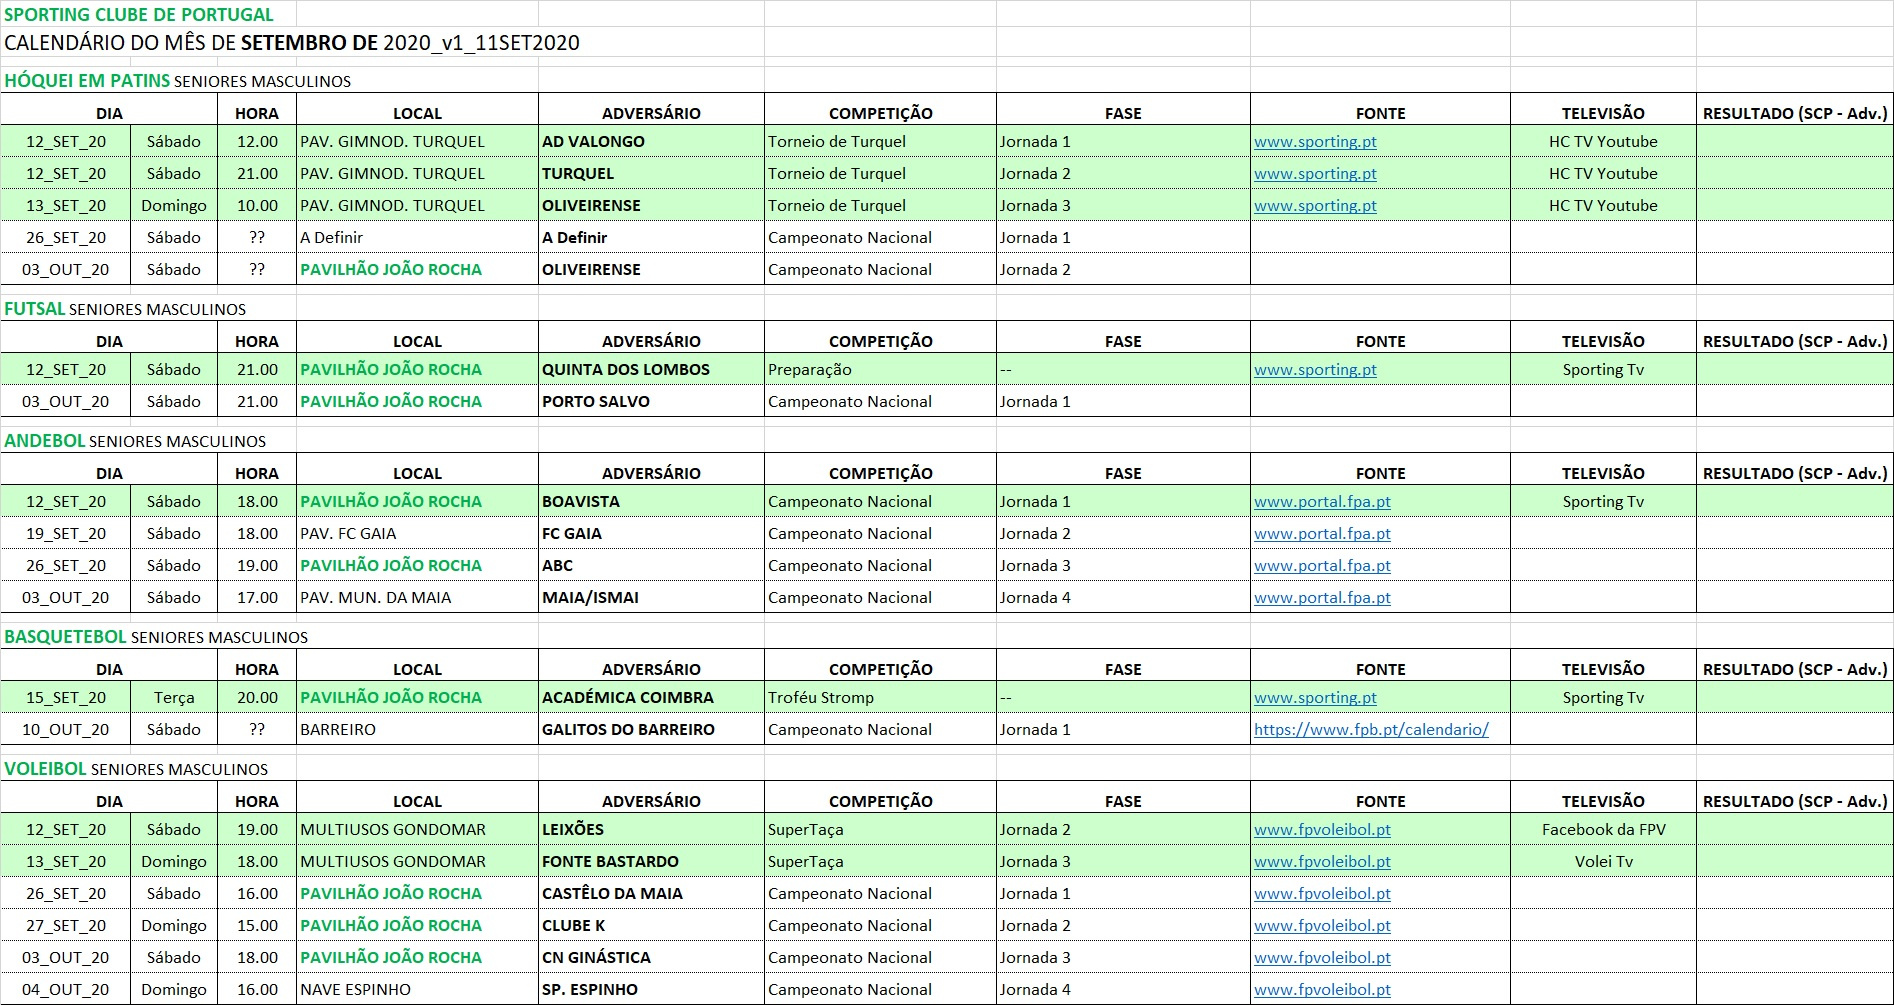The height and width of the screenshot is (1005, 1894).
Task: Click the 04_OUT_20 date cell
Action: [x=66, y=990]
